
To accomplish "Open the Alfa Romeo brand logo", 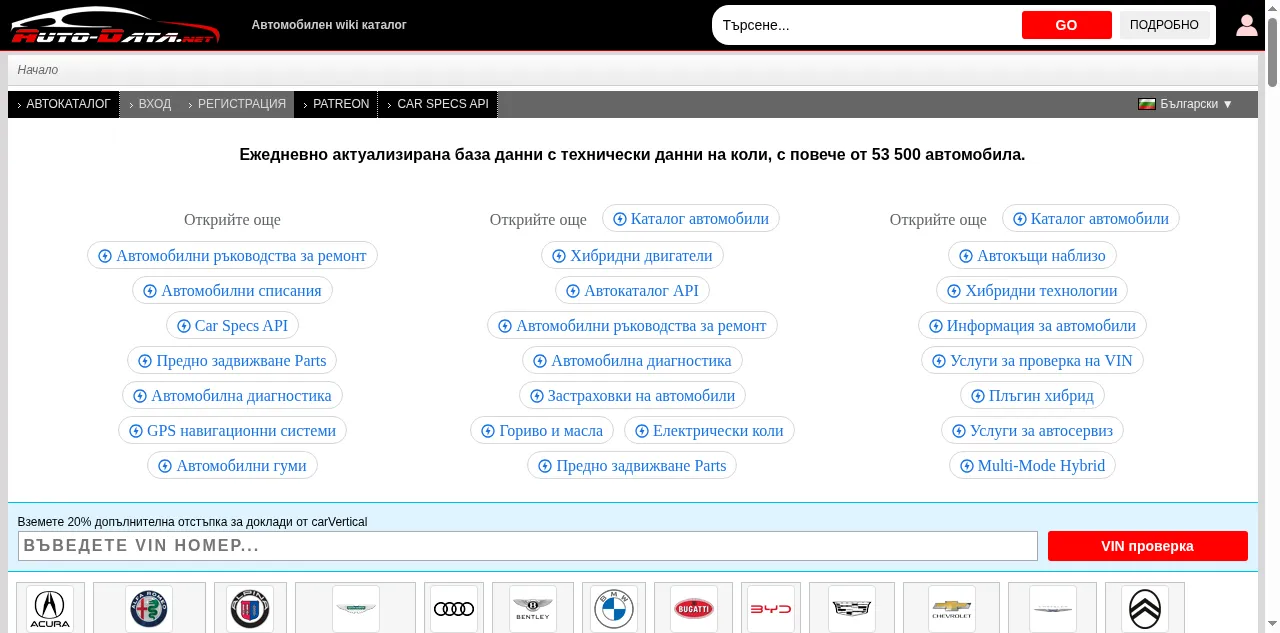I will [x=149, y=609].
